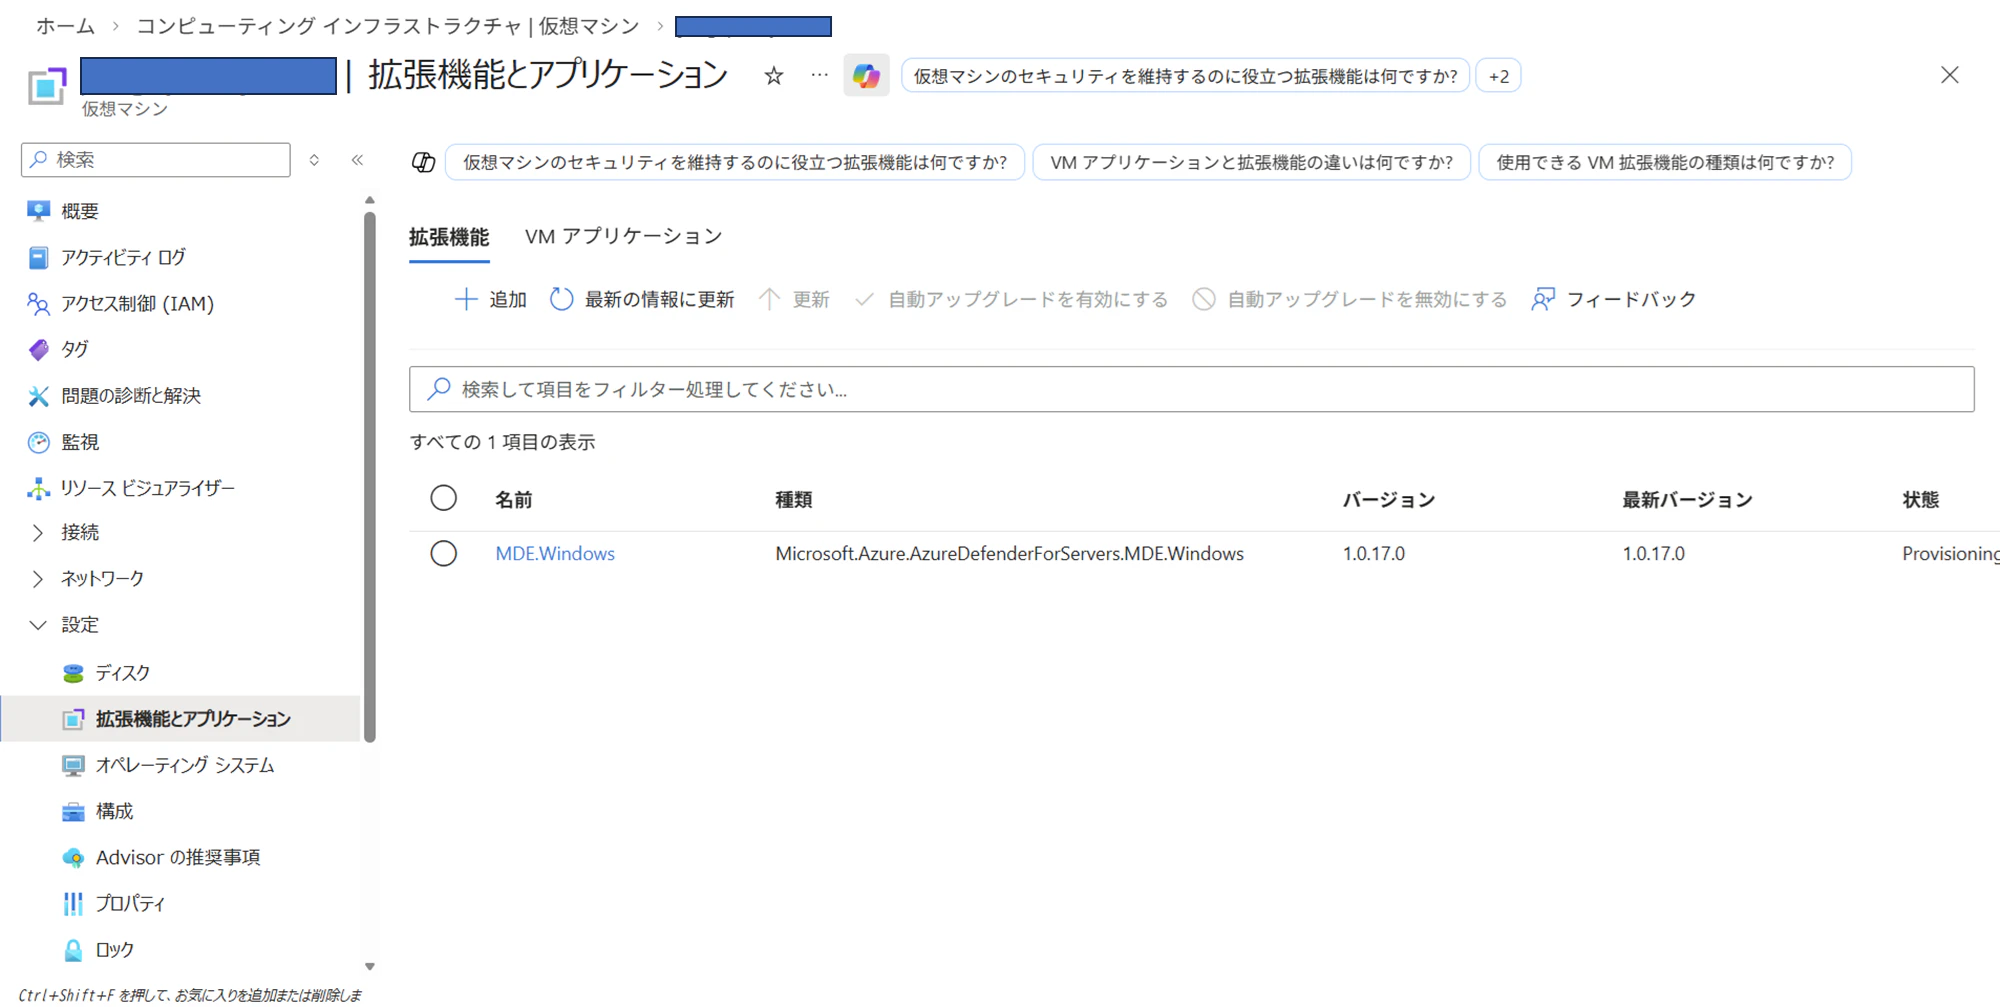The image size is (2000, 1007).
Task: Click the +2 button to show more Copilot prompts
Action: tap(1497, 75)
